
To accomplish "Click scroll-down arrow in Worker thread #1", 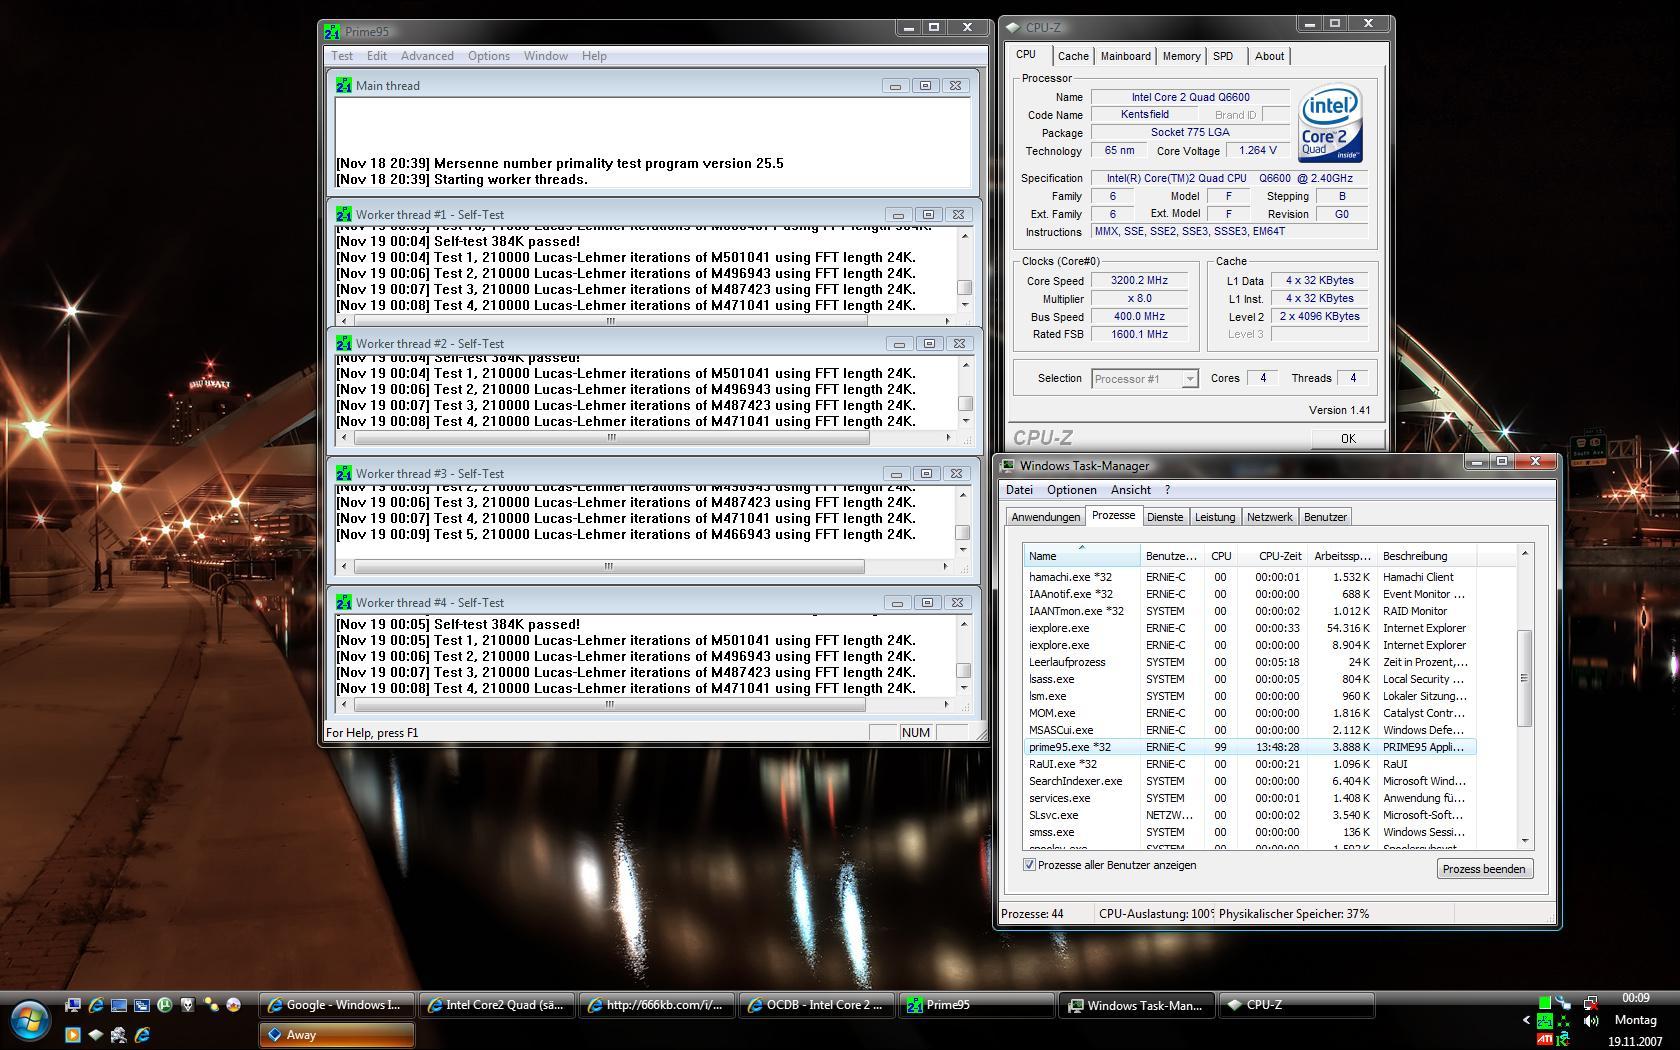I will tap(965, 305).
